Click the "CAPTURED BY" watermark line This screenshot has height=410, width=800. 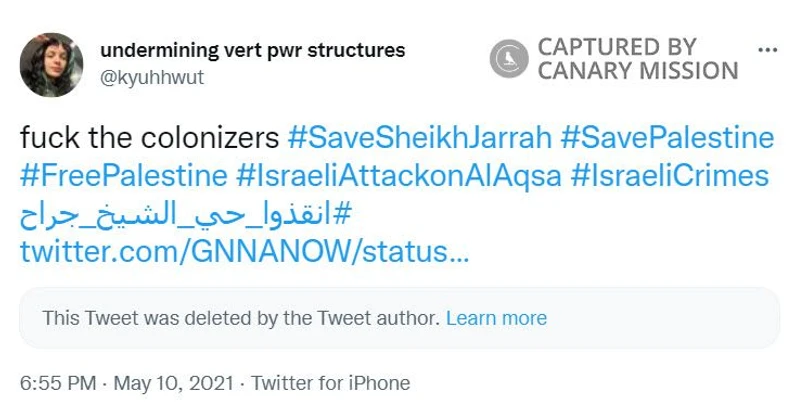[x=616, y=47]
